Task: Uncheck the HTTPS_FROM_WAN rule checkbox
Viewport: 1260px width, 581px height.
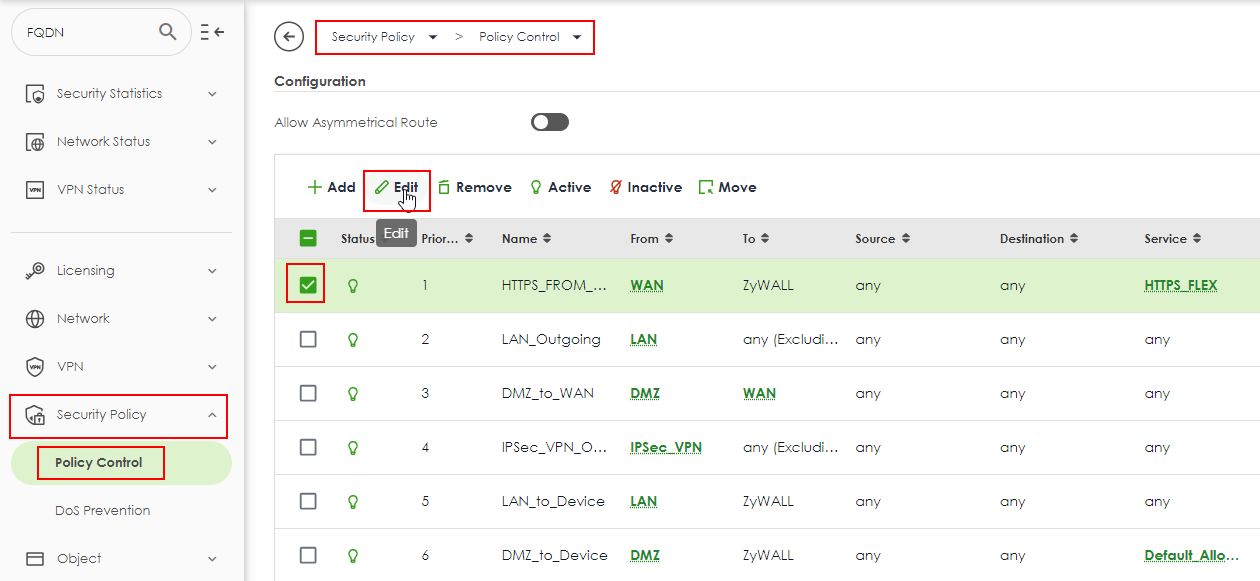Action: [308, 285]
